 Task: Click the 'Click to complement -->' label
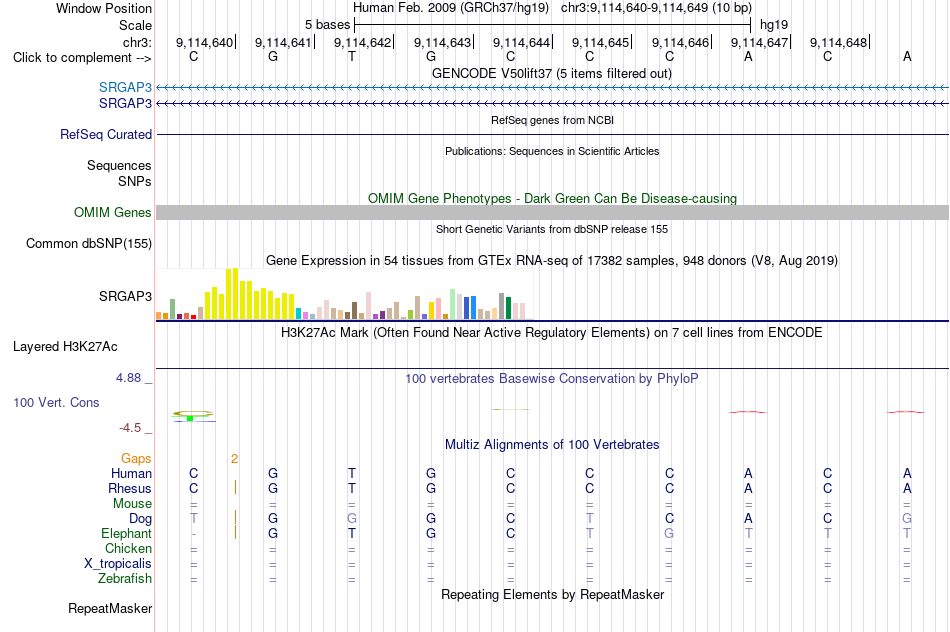pyautogui.click(x=82, y=58)
